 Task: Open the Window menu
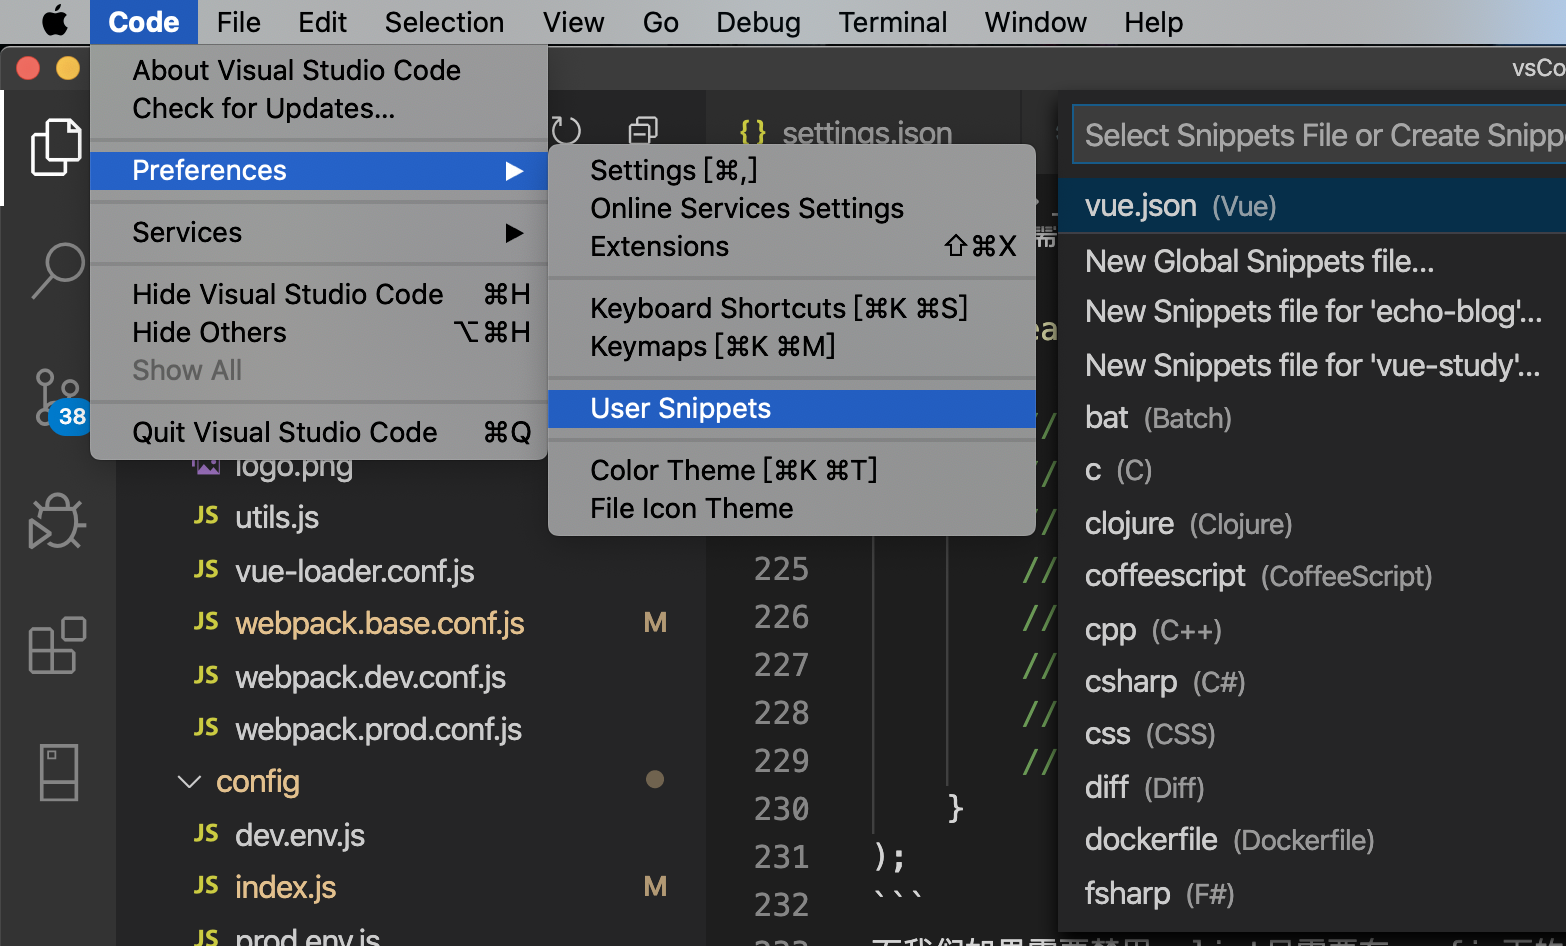tap(1035, 22)
